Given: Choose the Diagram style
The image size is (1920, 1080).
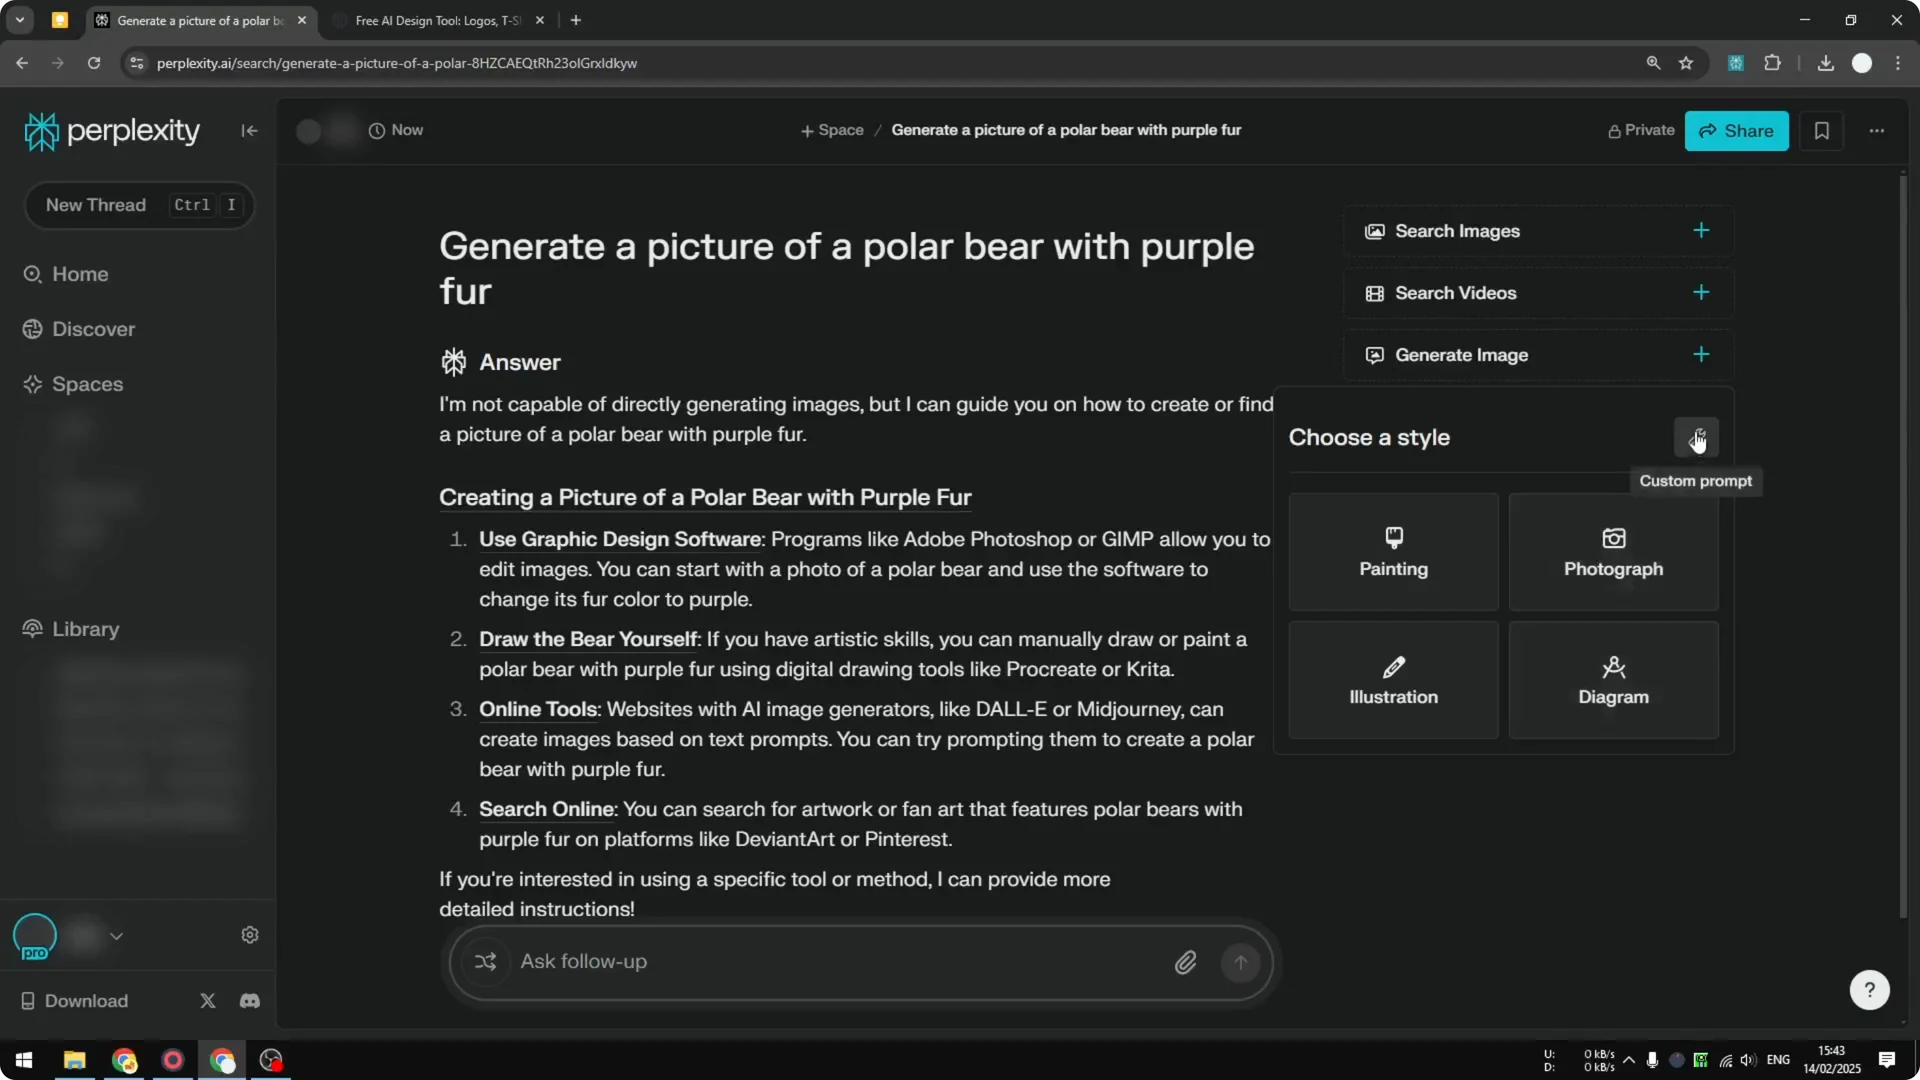Looking at the screenshot, I should [1612, 680].
